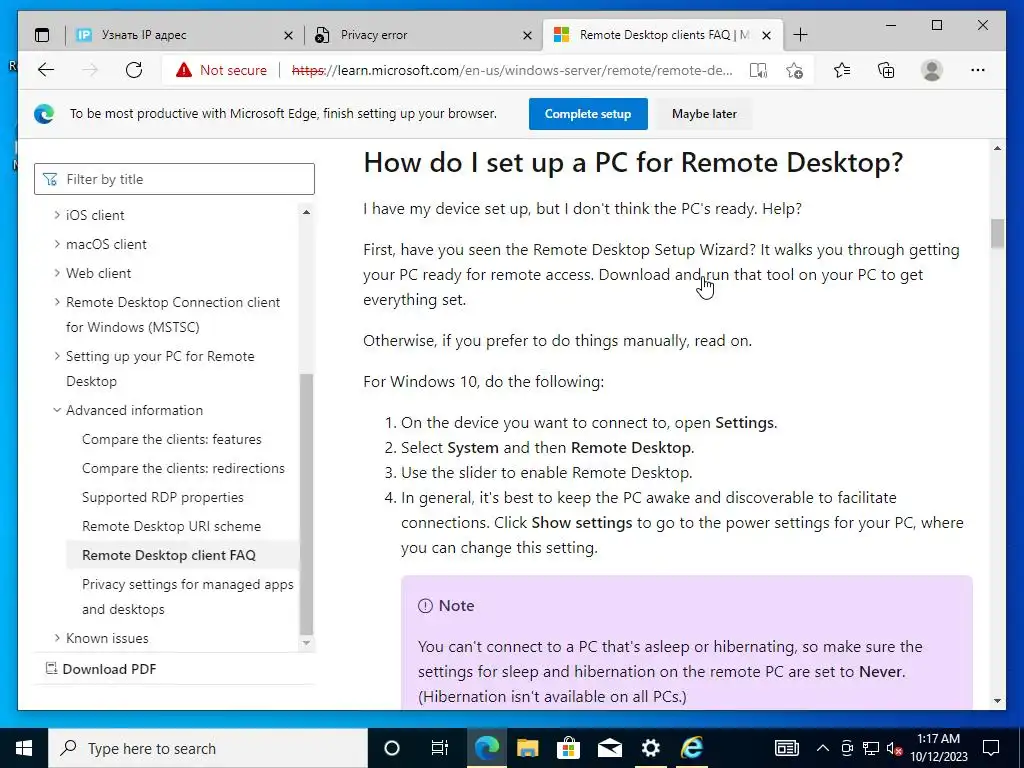The width and height of the screenshot is (1024, 768).
Task: Open Task View on the taskbar
Action: 440,748
